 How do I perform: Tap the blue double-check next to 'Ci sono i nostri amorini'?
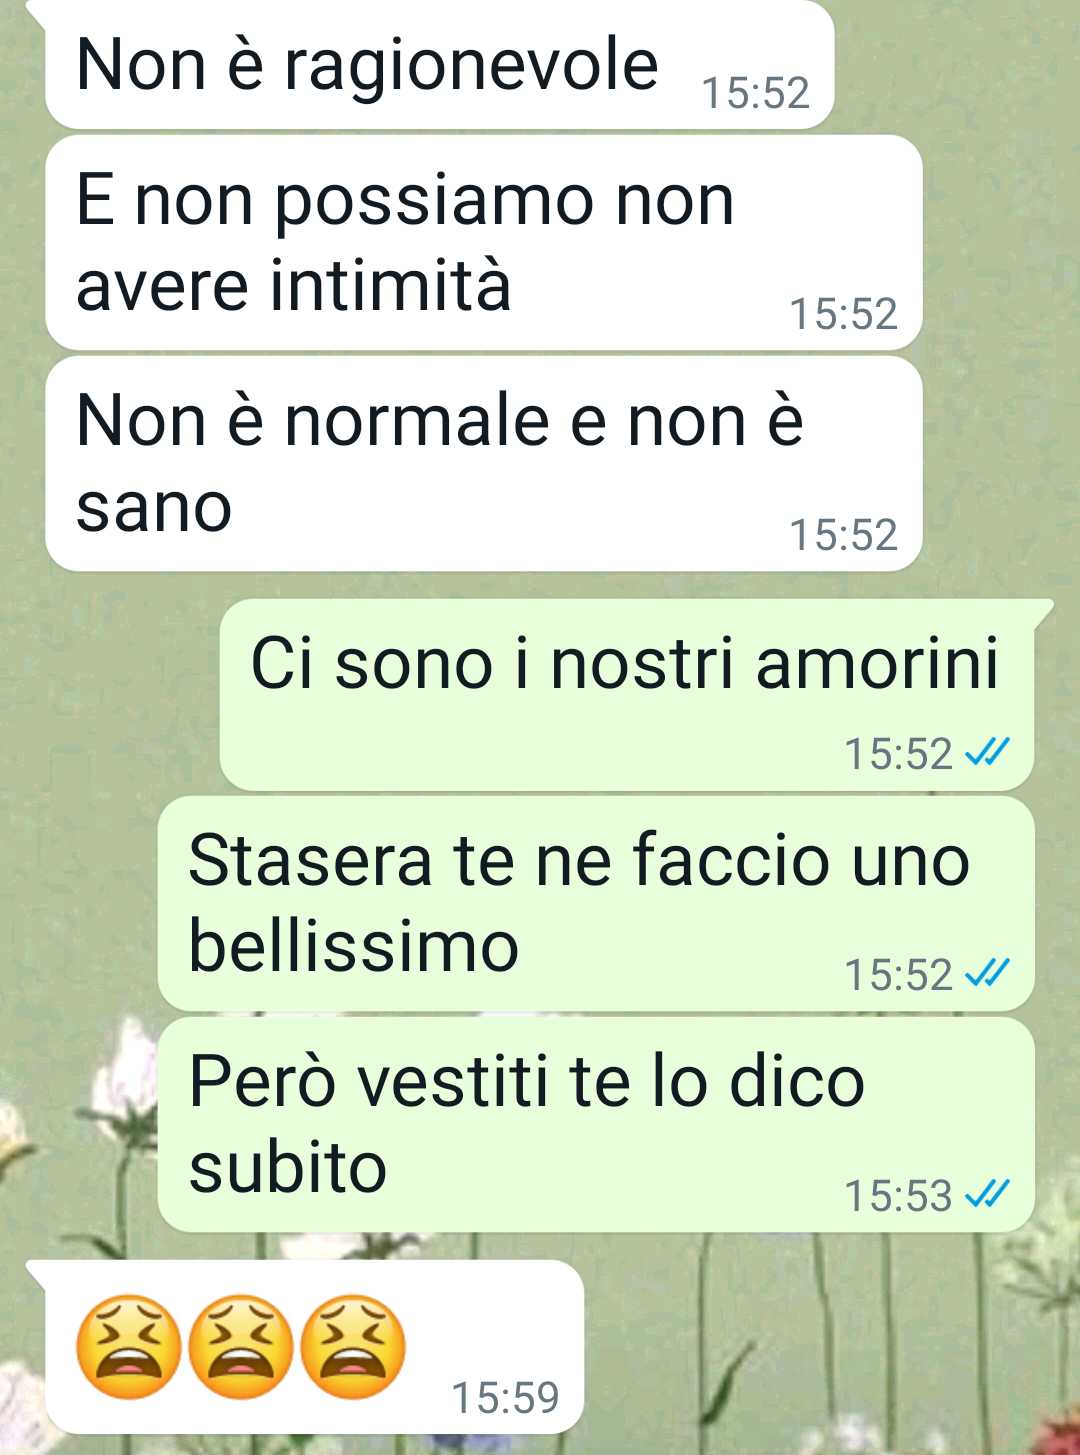pos(987,753)
